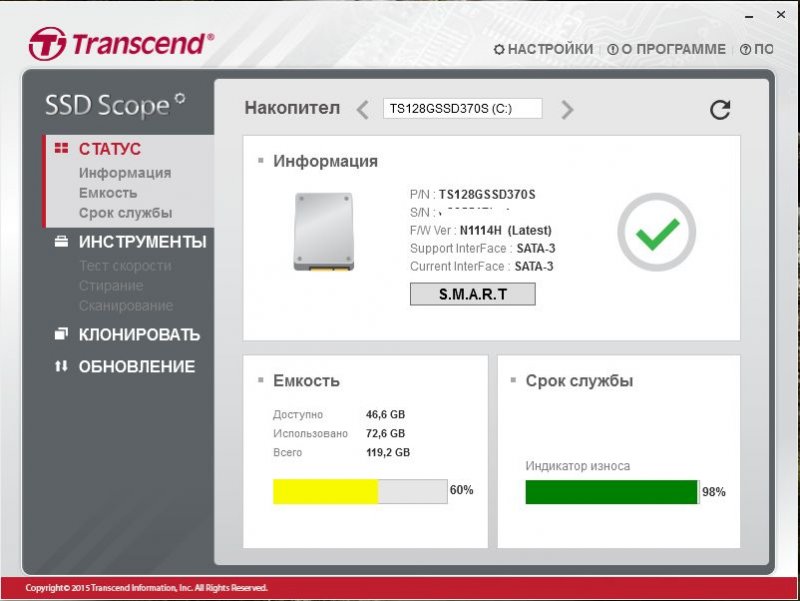This screenshot has height=601, width=800.
Task: Click the right arrow to switch drive
Action: pos(567,107)
